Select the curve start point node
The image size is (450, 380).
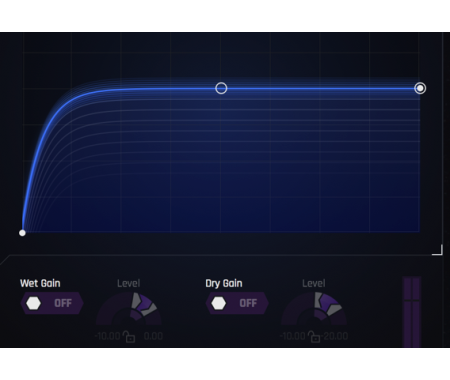[22, 233]
